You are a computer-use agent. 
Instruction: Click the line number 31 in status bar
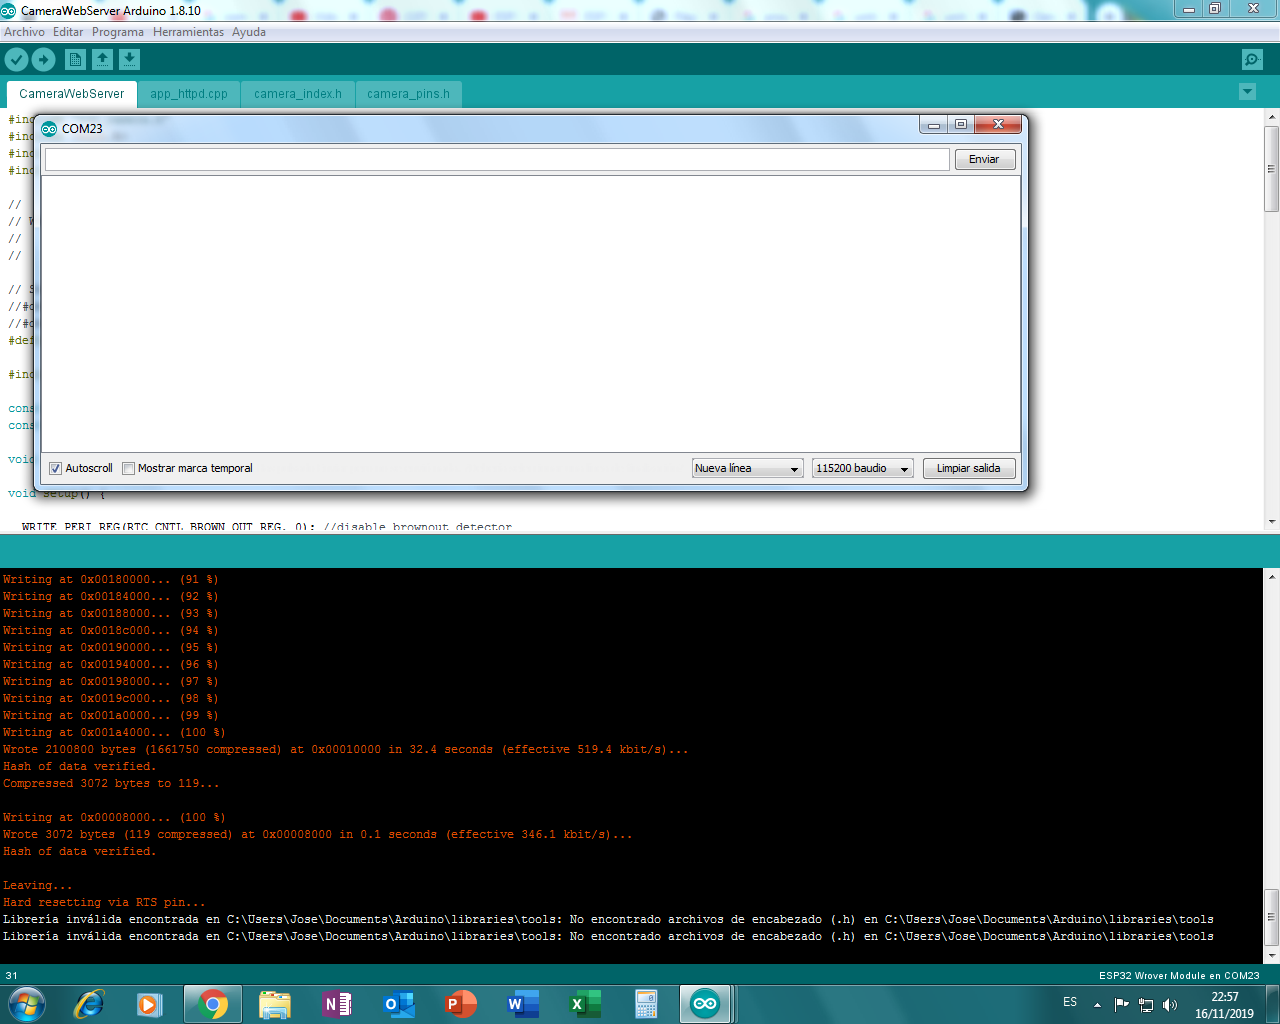tap(12, 976)
